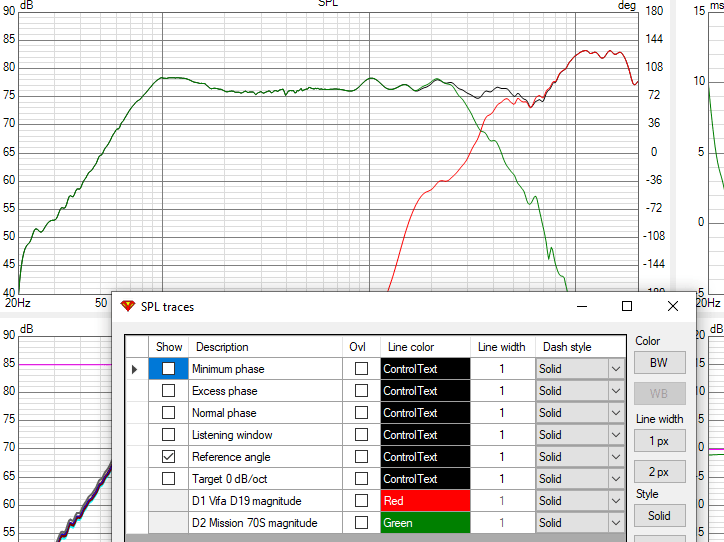
Task: Minimize the SPL traces window
Action: pos(582,306)
